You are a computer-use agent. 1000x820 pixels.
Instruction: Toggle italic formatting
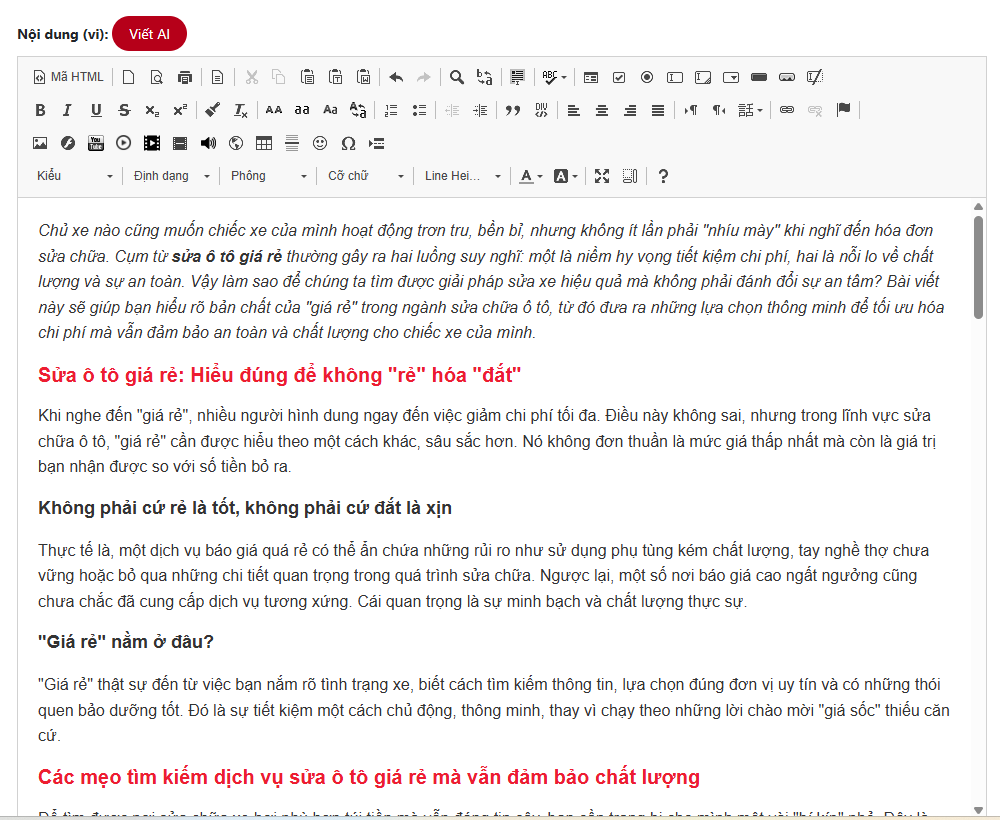[68, 110]
